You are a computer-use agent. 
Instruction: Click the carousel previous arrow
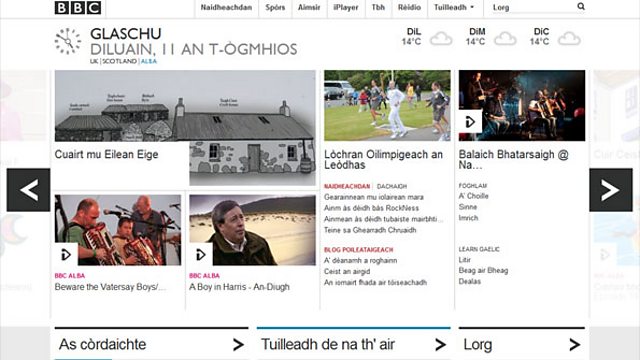[29, 190]
